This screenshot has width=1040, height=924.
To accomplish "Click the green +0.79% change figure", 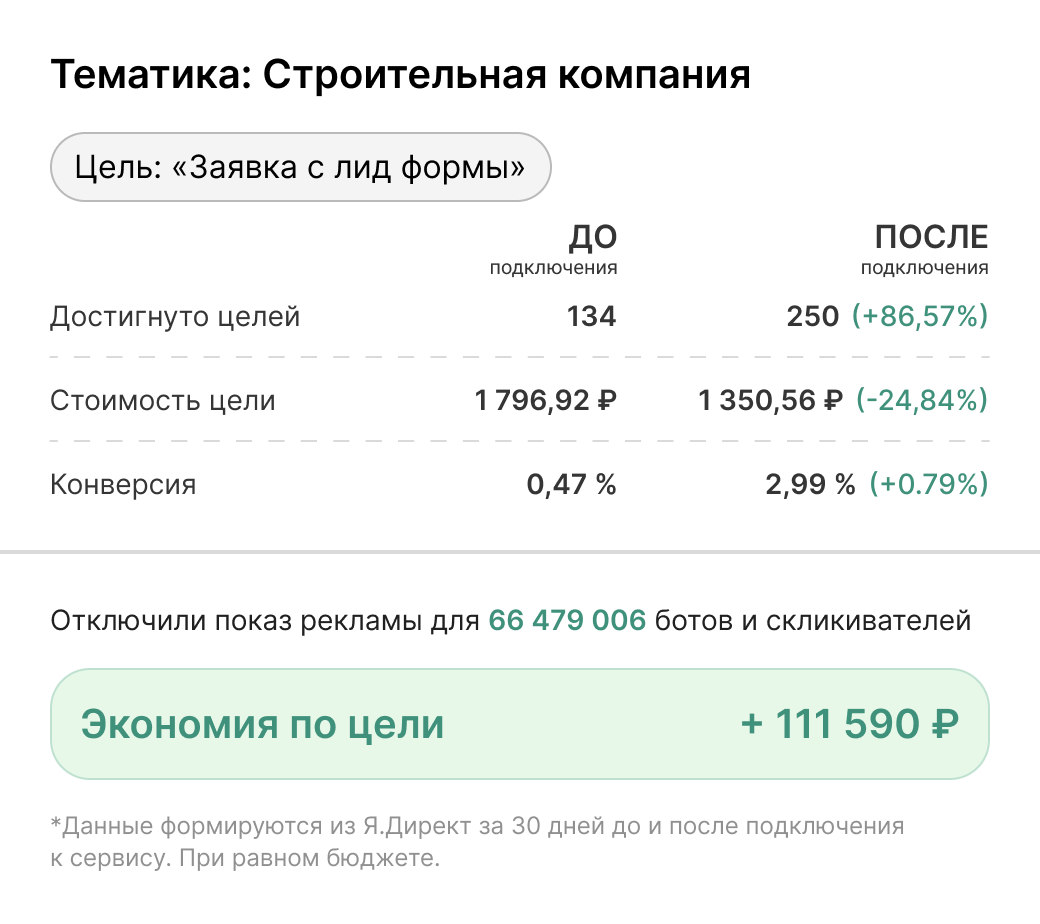I will (928, 485).
